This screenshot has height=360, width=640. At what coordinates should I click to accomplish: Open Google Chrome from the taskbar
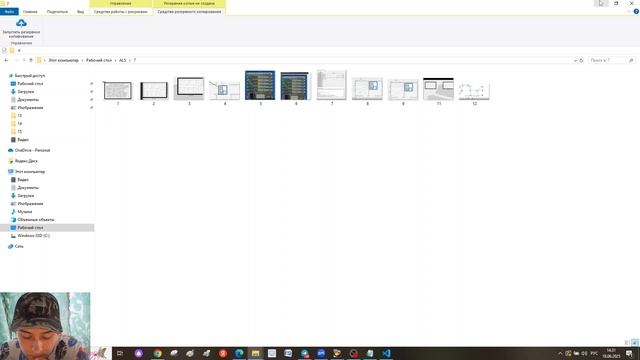click(x=158, y=353)
